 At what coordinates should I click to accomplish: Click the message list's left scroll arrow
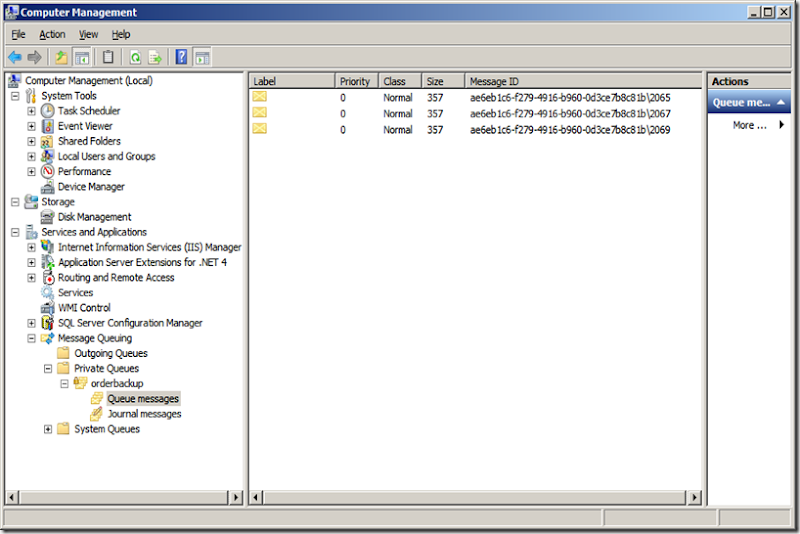click(256, 497)
